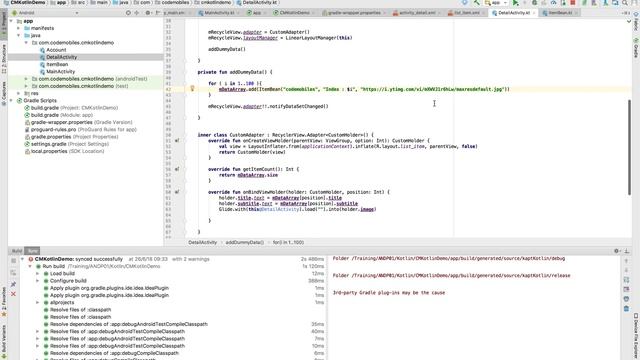Open the Gradle side tool window
This screenshot has height=360, width=640.
pos(636,48)
